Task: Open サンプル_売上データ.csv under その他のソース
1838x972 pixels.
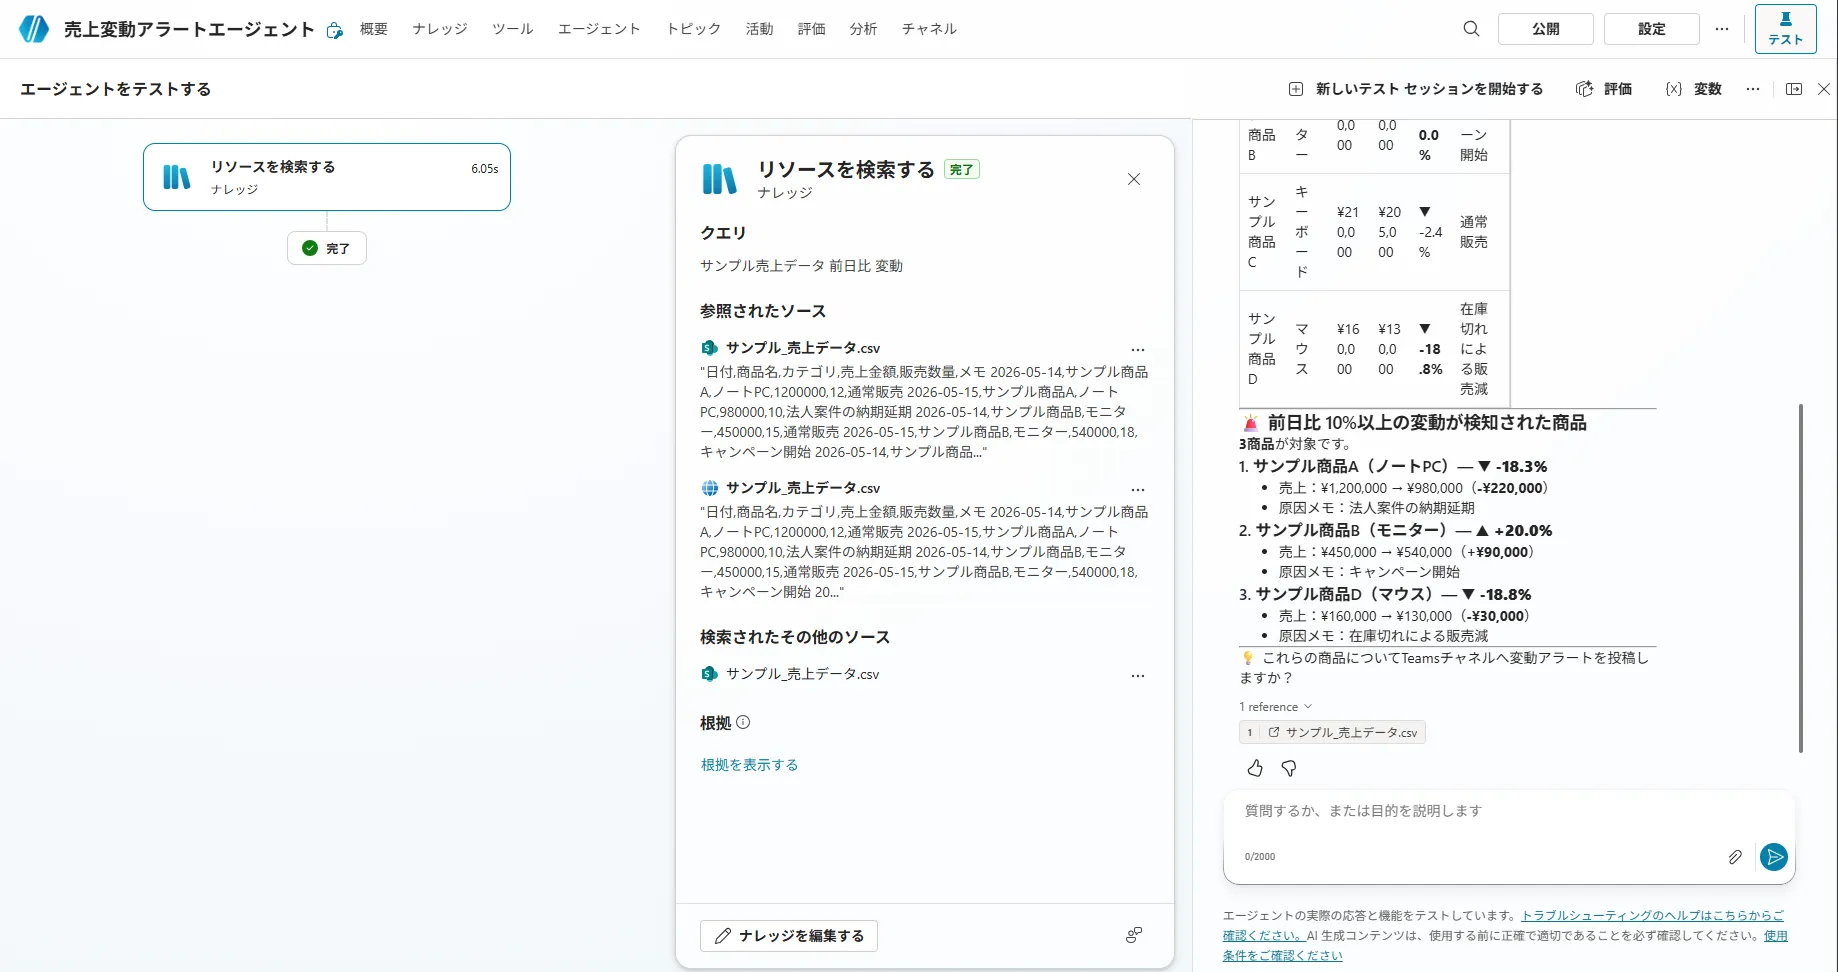Action: click(x=803, y=674)
